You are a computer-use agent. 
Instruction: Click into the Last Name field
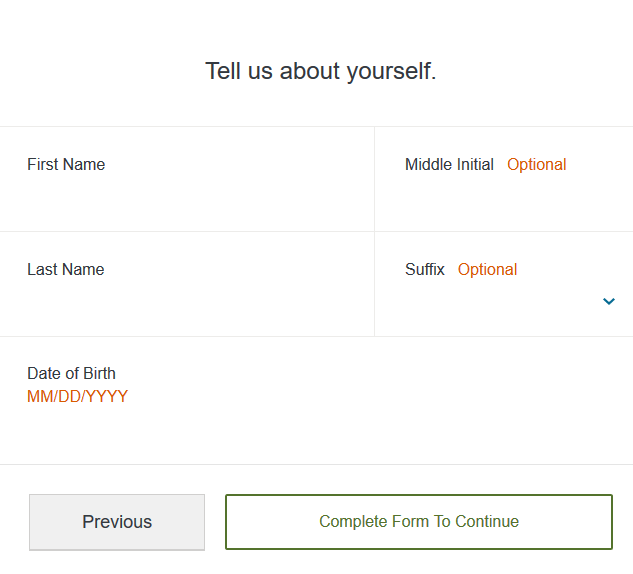coord(187,284)
